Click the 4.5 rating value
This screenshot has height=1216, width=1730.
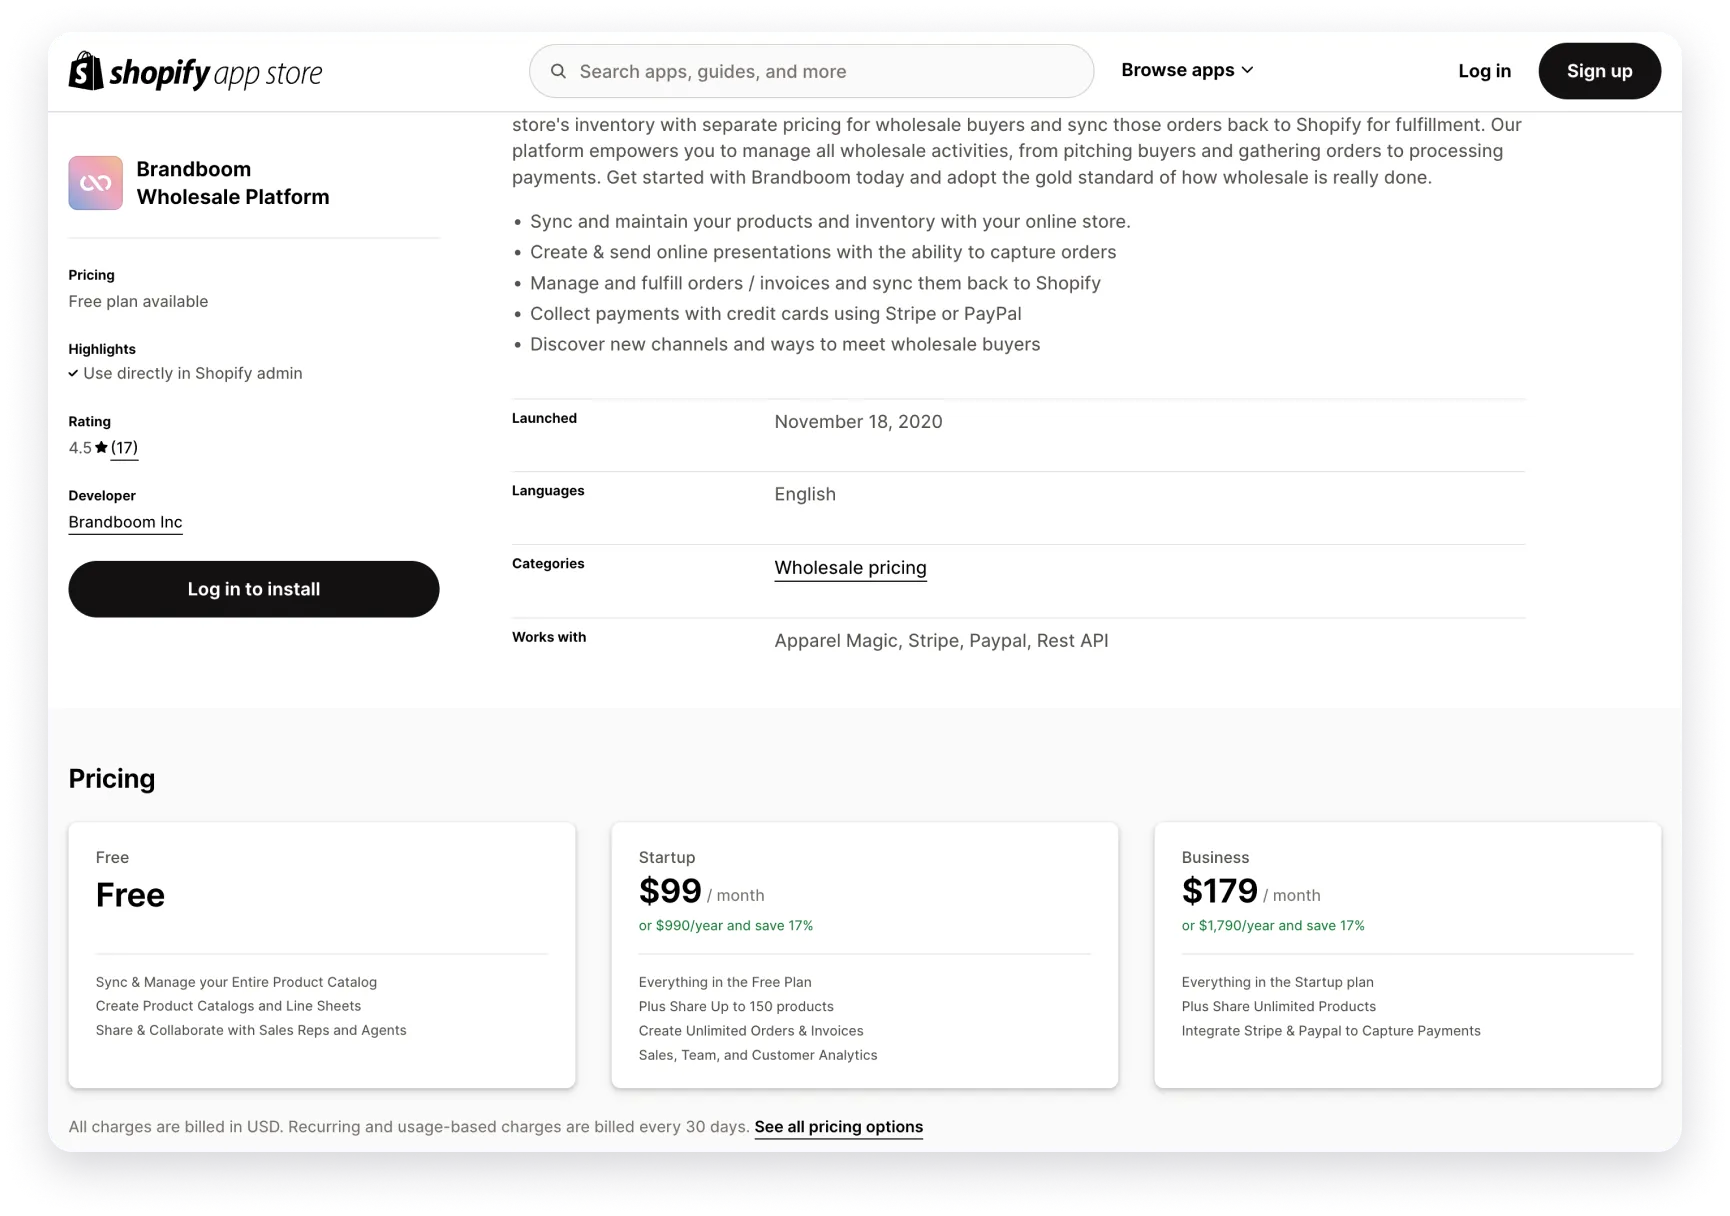(x=80, y=448)
